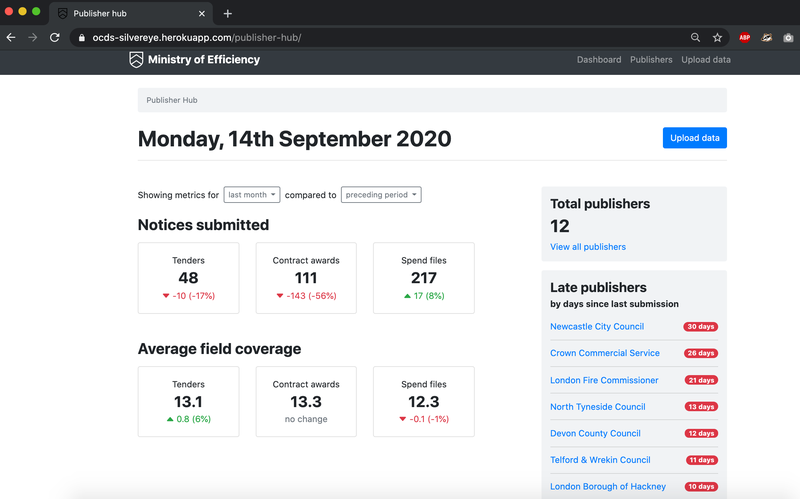Image resolution: width=800 pixels, height=499 pixels.
Task: Click the coverage Spend files value 12.3
Action: [423, 402]
